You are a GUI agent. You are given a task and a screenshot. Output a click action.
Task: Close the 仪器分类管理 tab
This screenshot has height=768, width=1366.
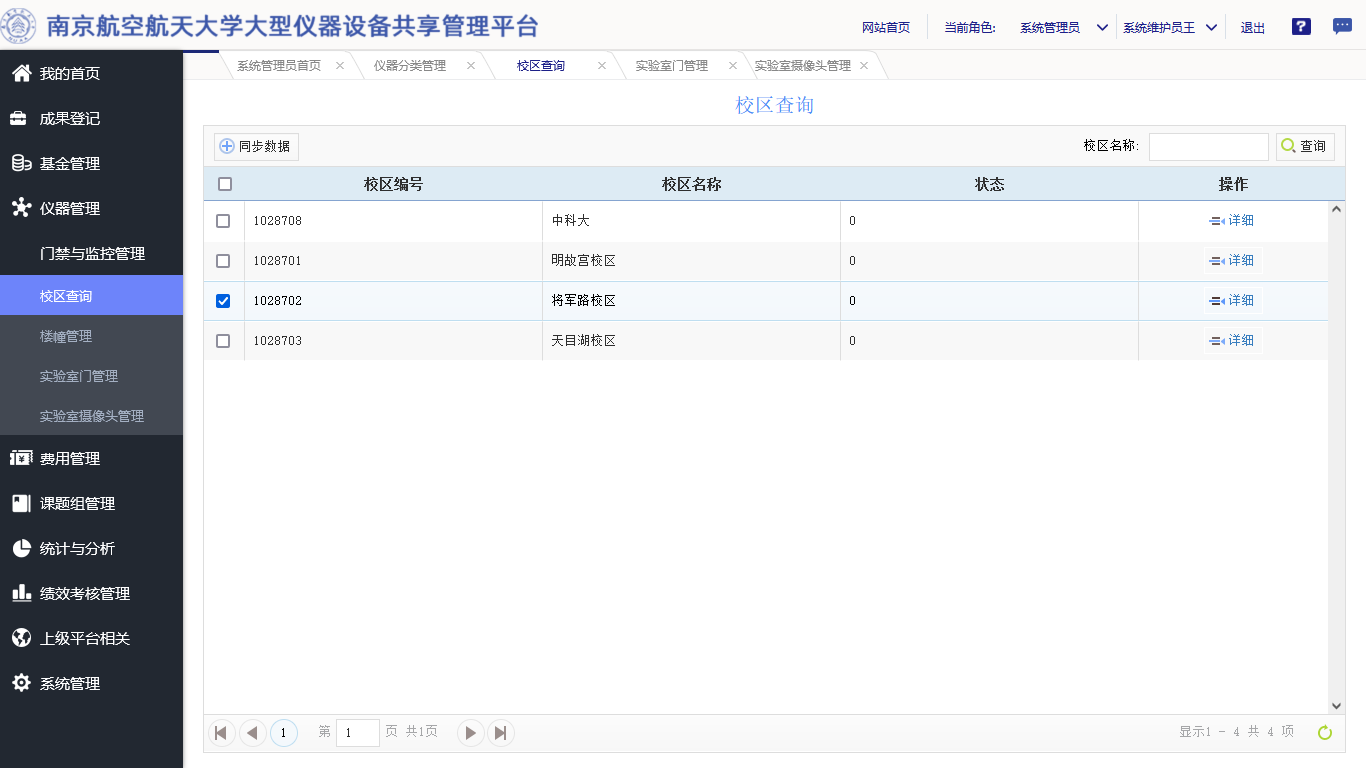471,65
